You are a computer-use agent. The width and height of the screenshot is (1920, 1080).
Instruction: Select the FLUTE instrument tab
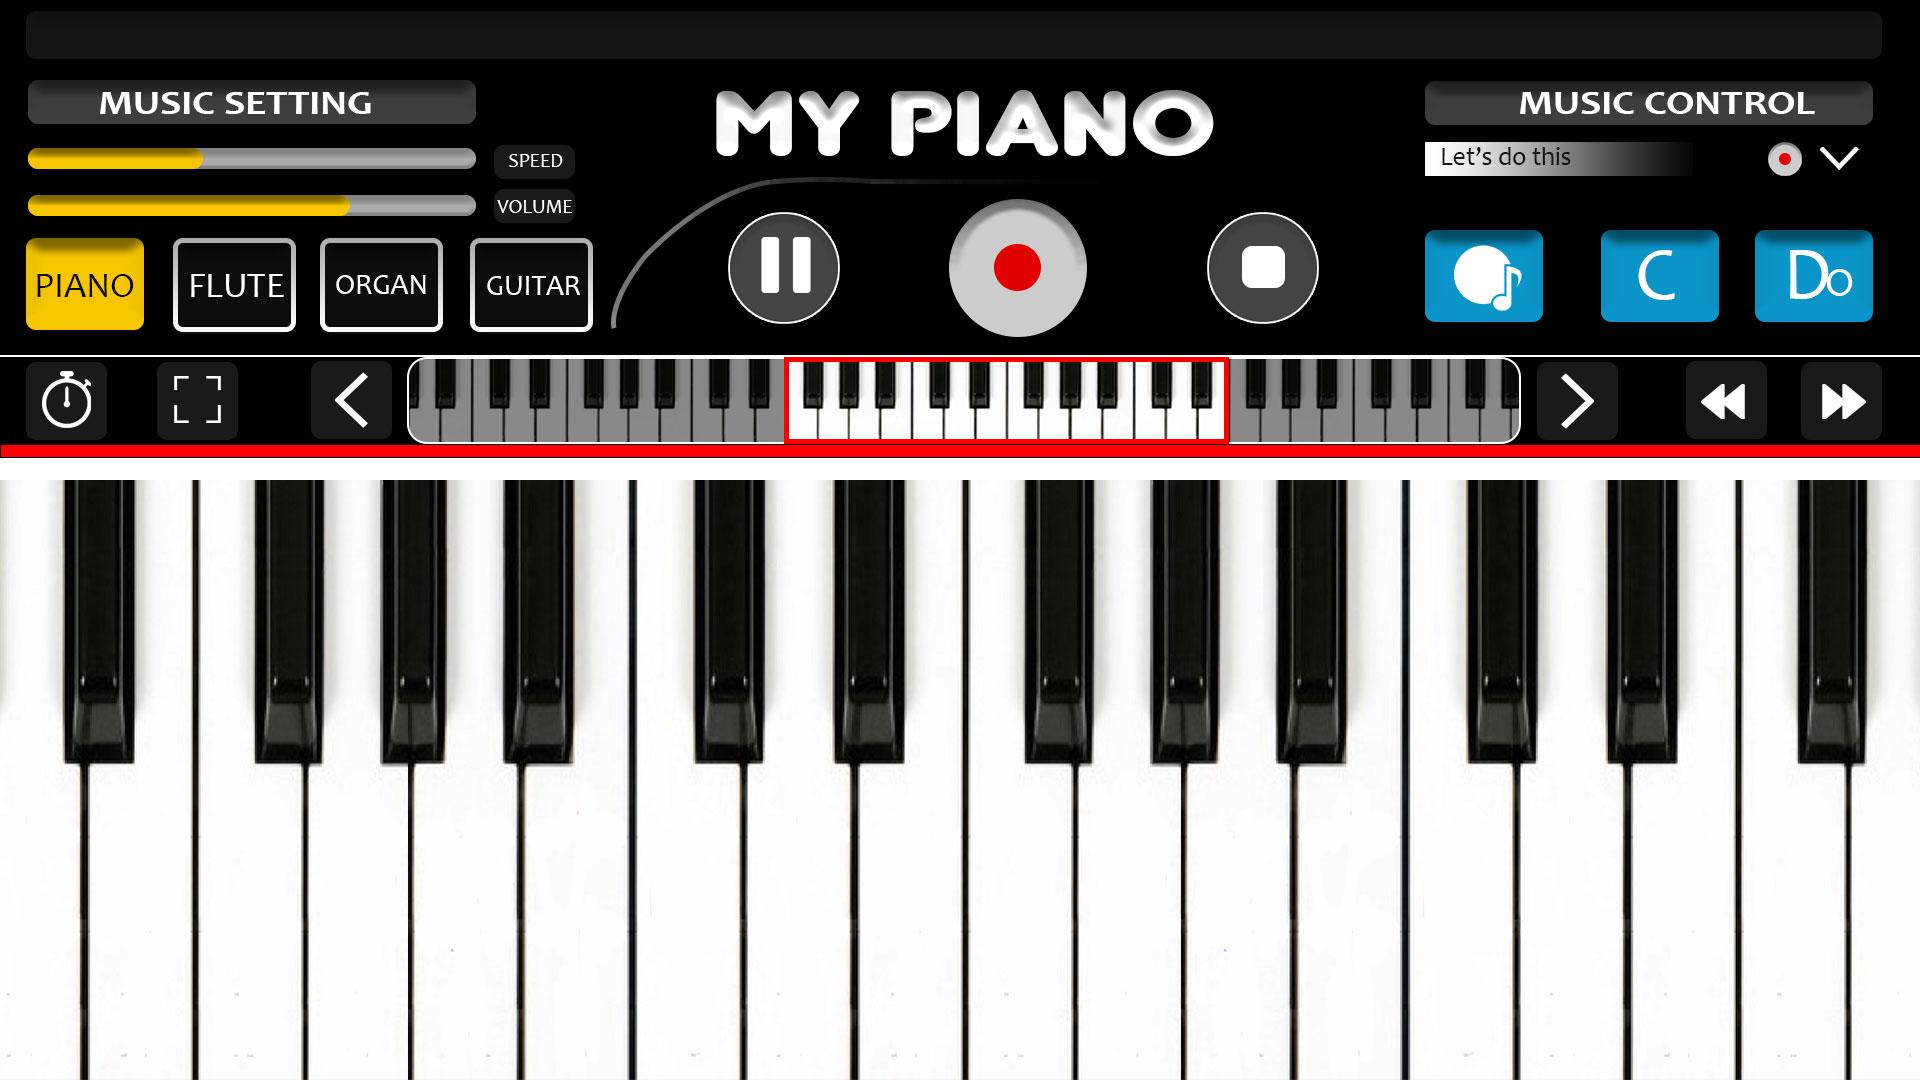(x=235, y=285)
